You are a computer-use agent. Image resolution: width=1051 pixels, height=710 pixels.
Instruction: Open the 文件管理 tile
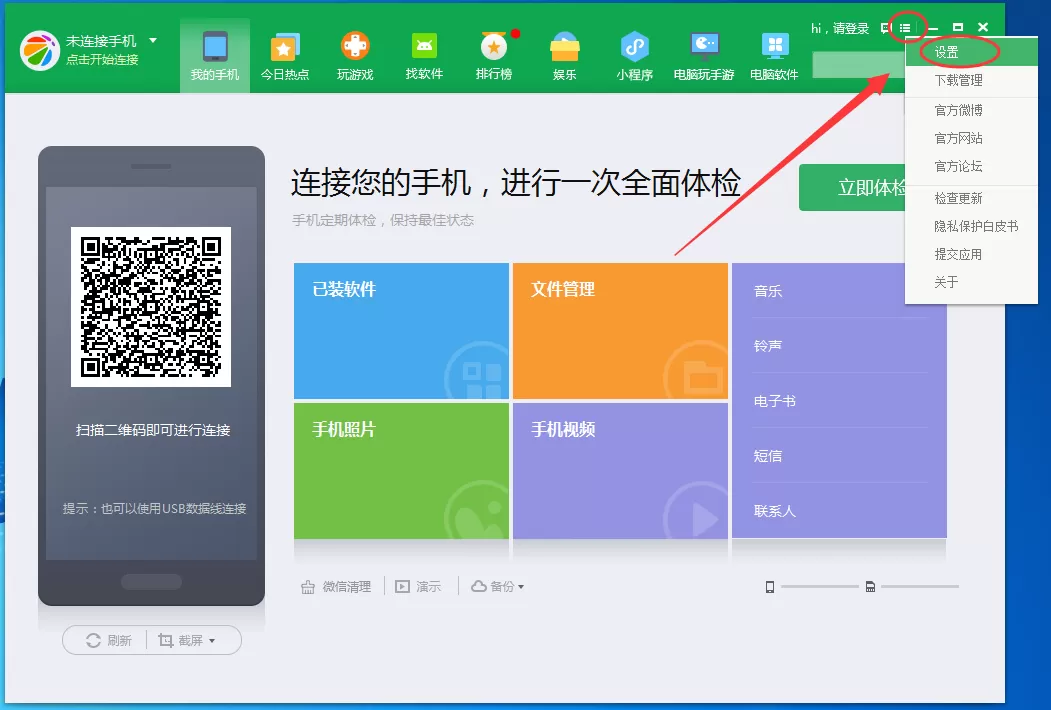[620, 331]
